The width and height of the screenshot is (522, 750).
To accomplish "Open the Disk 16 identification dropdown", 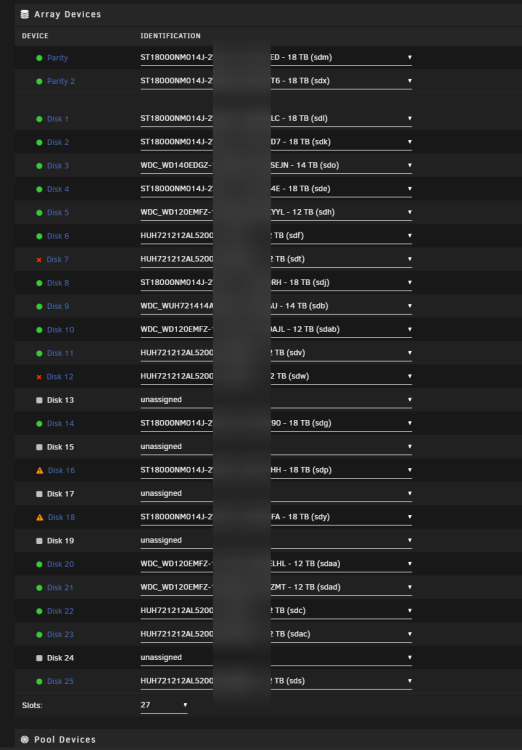I will (276, 471).
